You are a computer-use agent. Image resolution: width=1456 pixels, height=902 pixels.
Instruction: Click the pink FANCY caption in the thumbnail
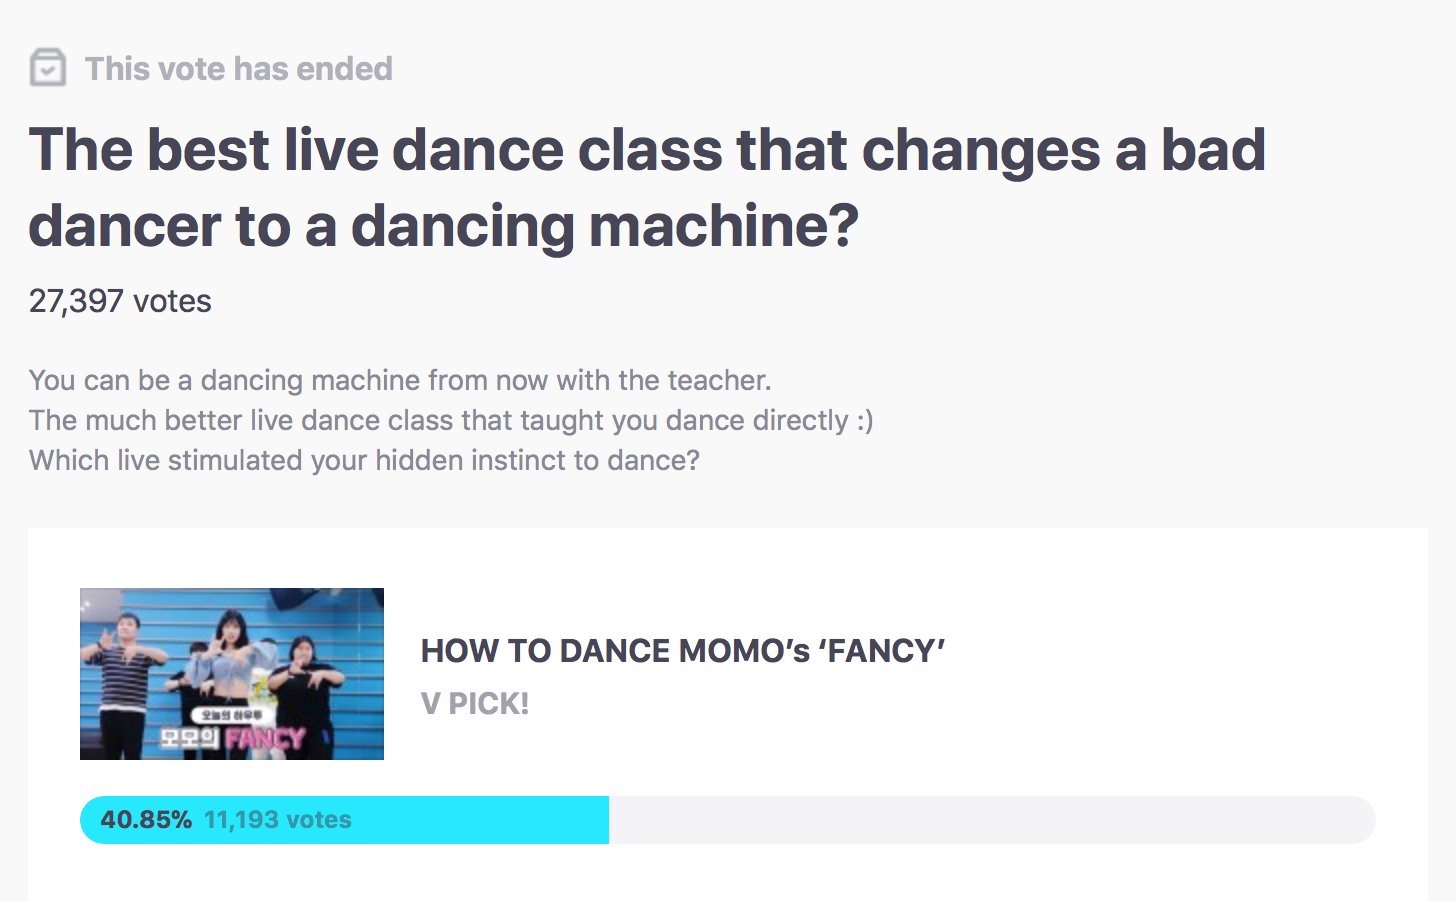tap(264, 739)
